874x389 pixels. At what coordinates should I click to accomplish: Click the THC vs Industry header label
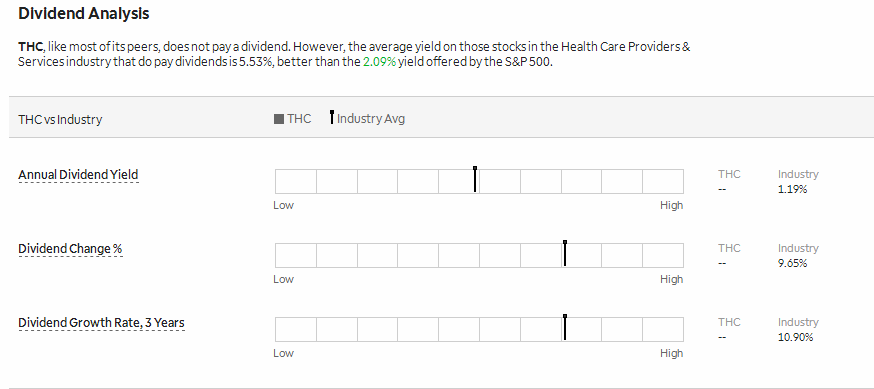click(x=60, y=119)
